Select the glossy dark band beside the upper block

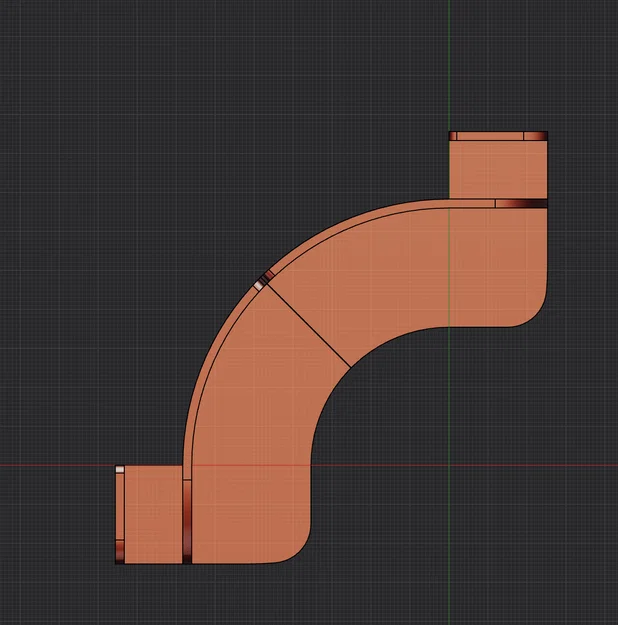pos(522,204)
